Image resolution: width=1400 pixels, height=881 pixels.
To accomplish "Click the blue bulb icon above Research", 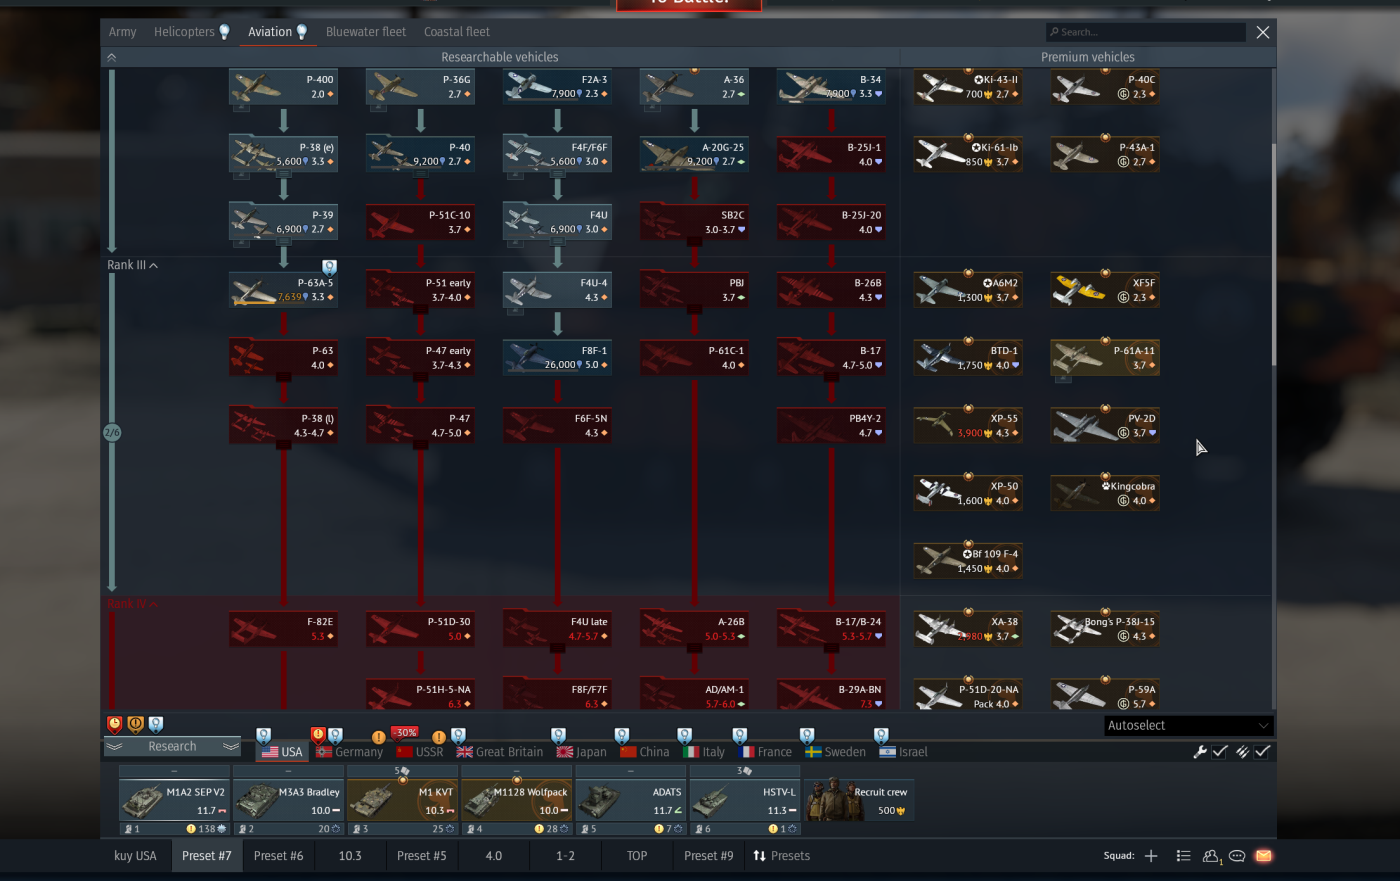I will [155, 724].
